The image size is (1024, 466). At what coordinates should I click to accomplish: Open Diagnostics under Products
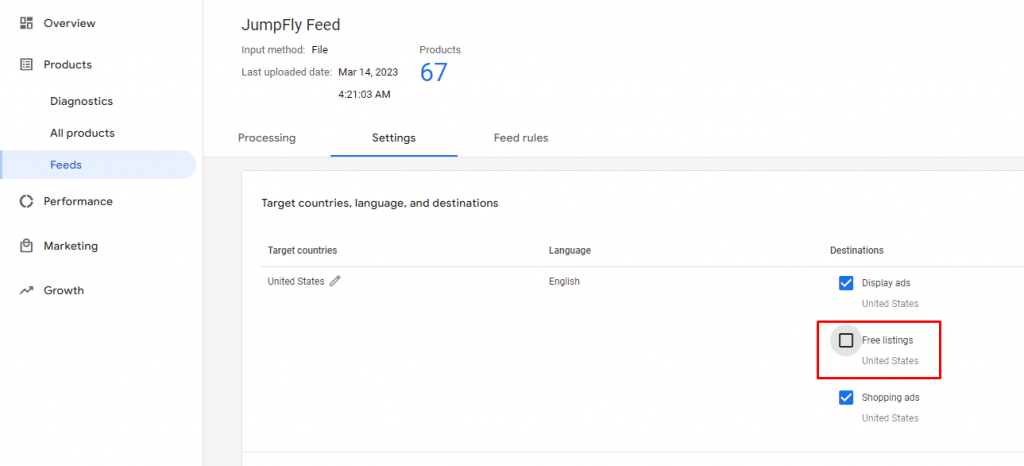coord(81,101)
